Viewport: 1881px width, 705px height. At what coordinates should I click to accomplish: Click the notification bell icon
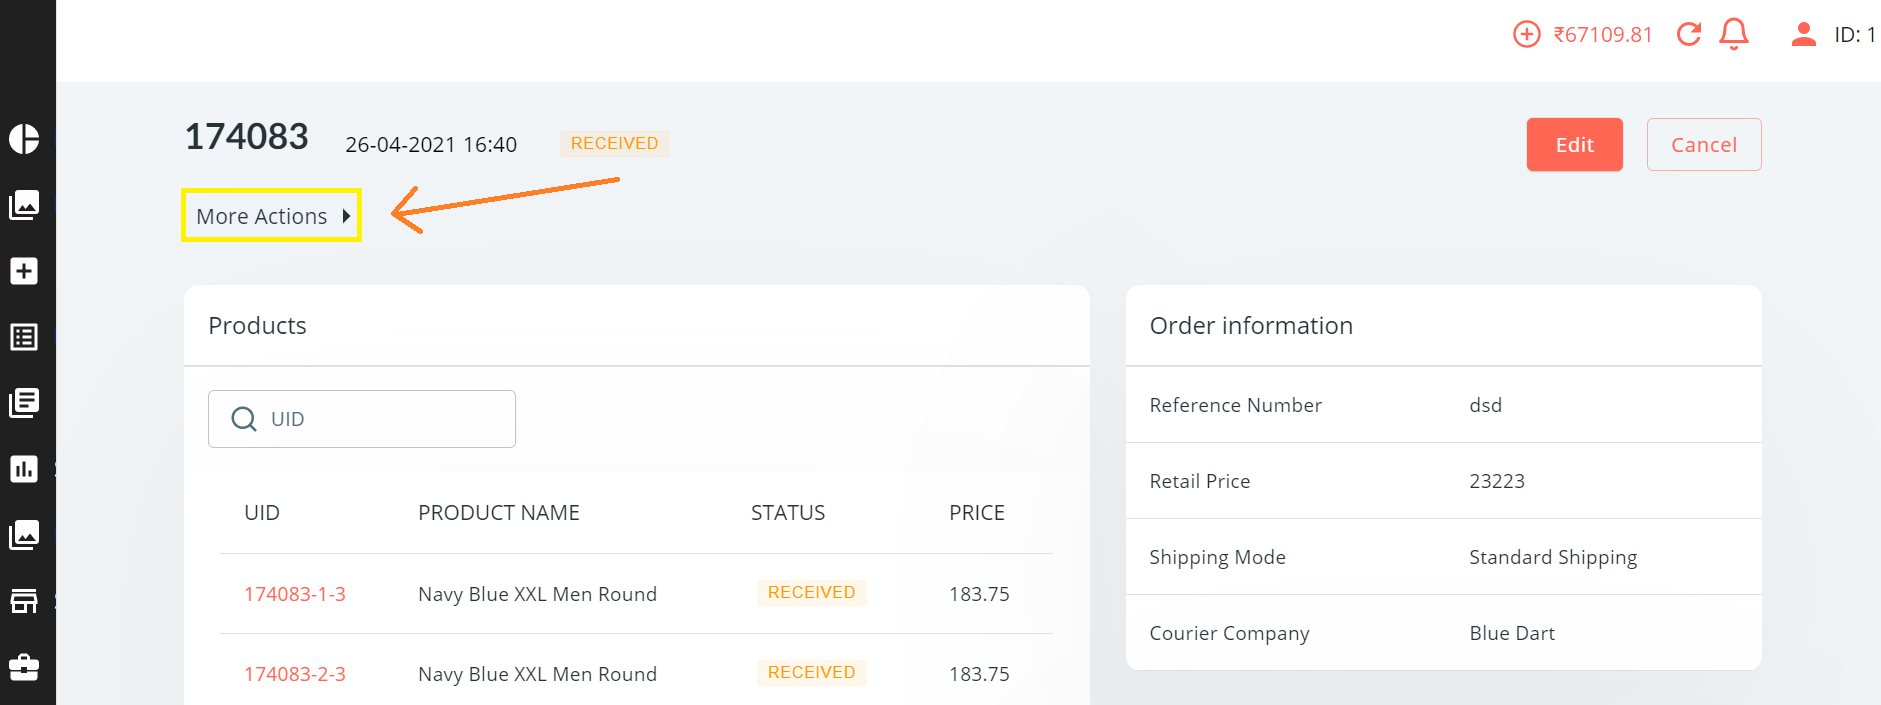point(1733,34)
